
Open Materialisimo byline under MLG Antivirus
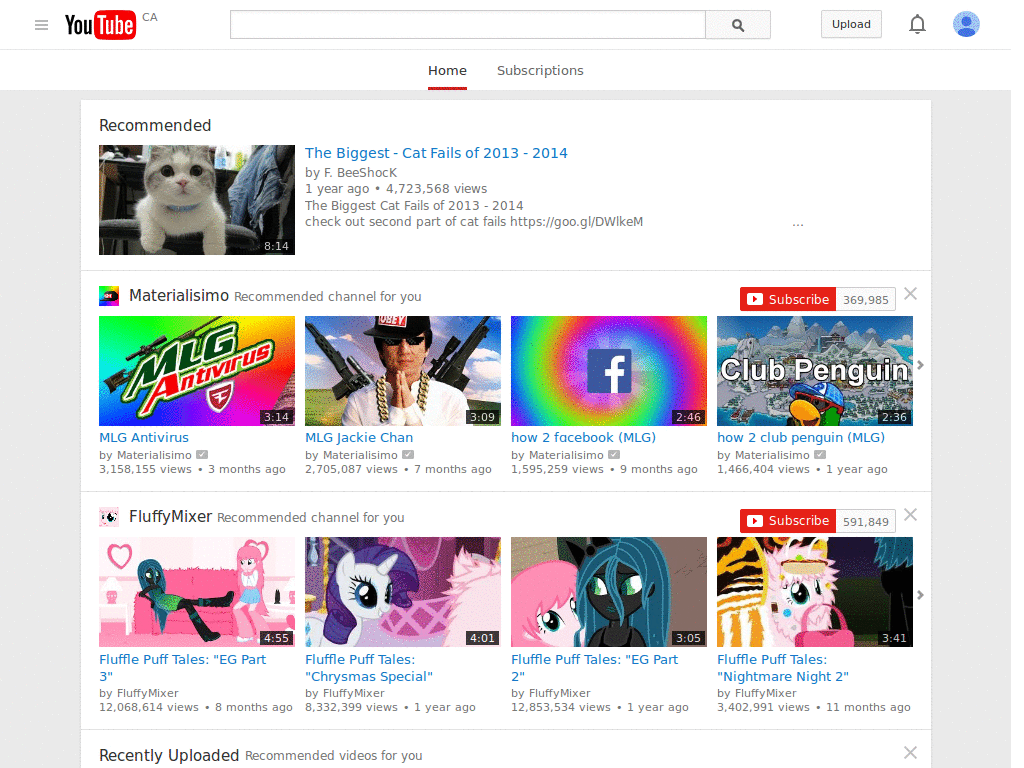[x=154, y=455]
